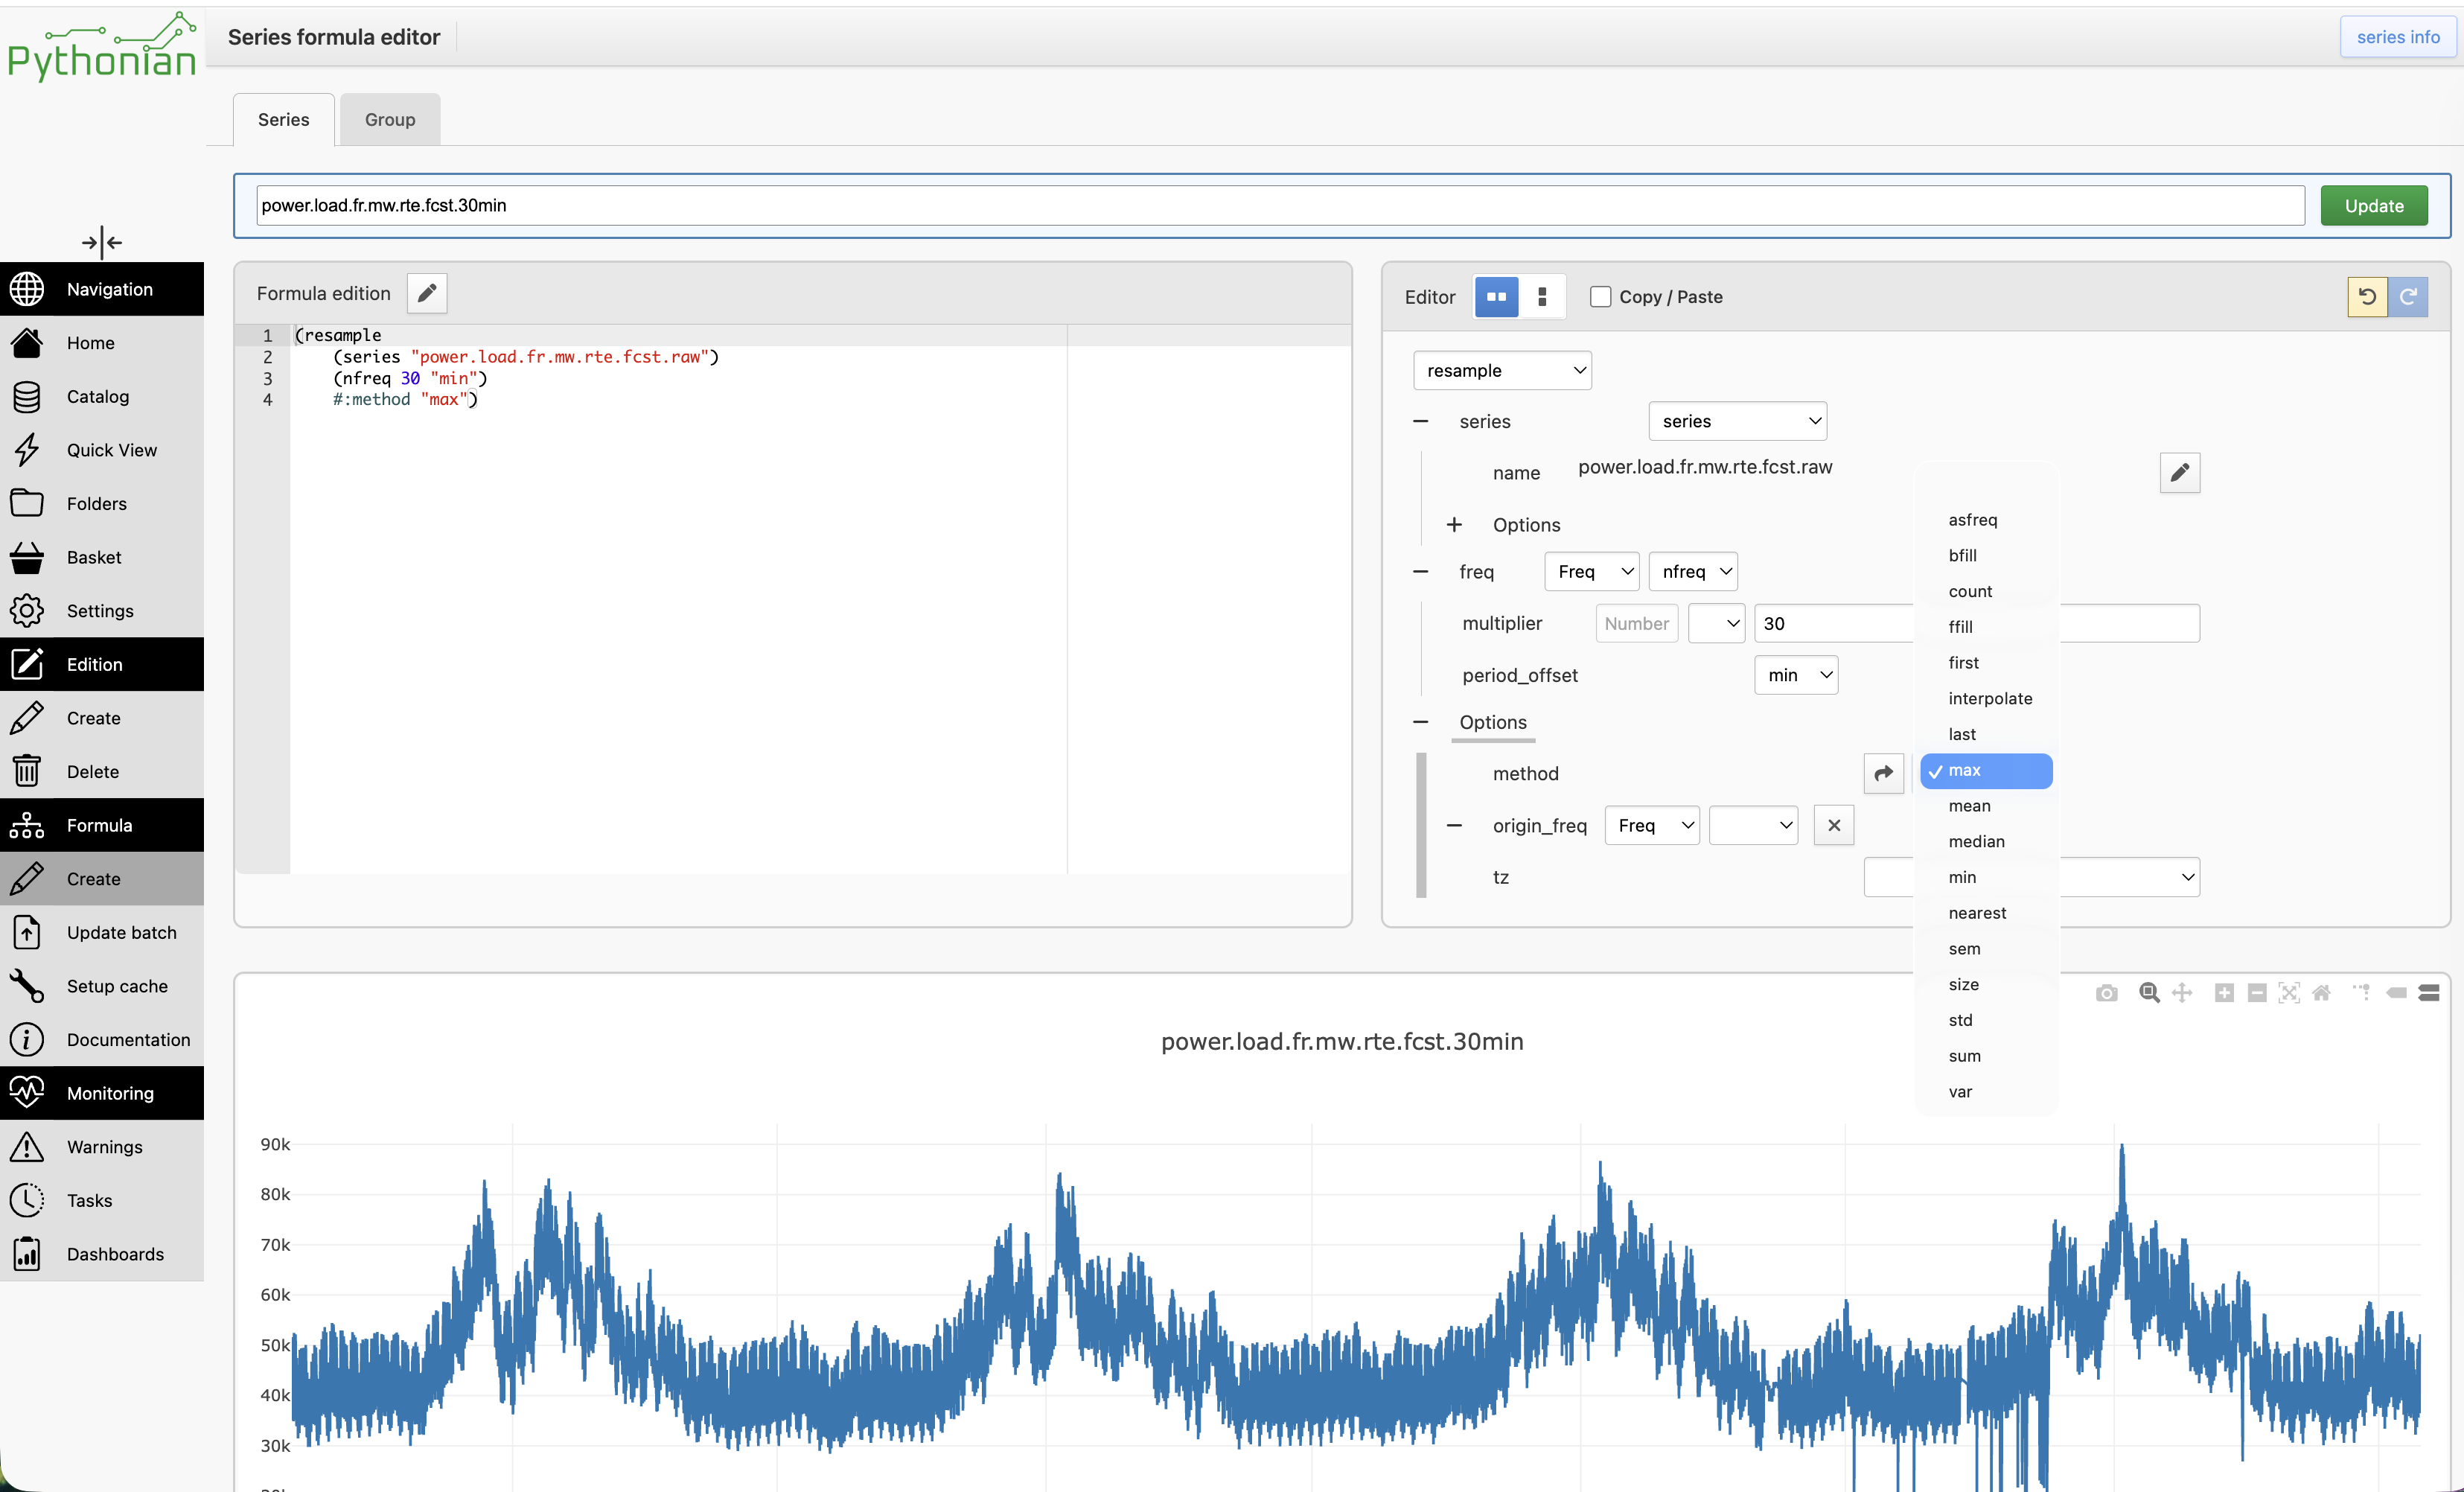This screenshot has height=1492, width=2464.
Task: Choose median from method list
Action: tap(1986, 842)
